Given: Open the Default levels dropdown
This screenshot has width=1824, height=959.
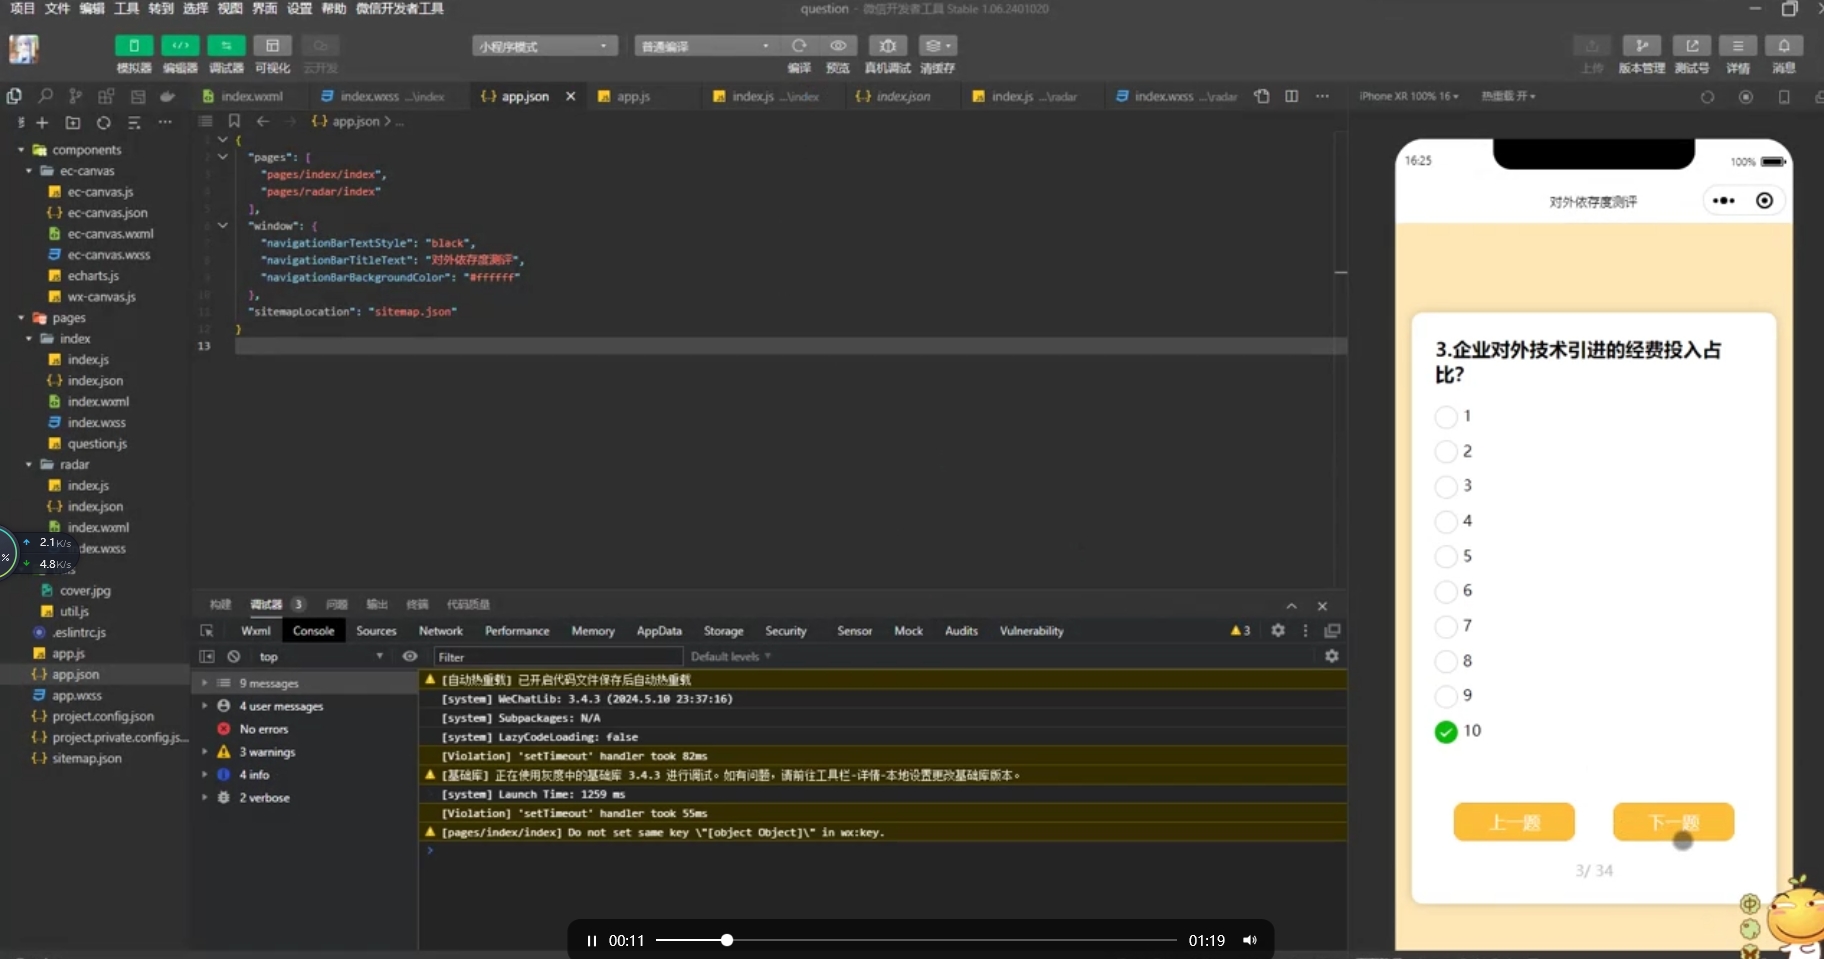Looking at the screenshot, I should point(731,657).
